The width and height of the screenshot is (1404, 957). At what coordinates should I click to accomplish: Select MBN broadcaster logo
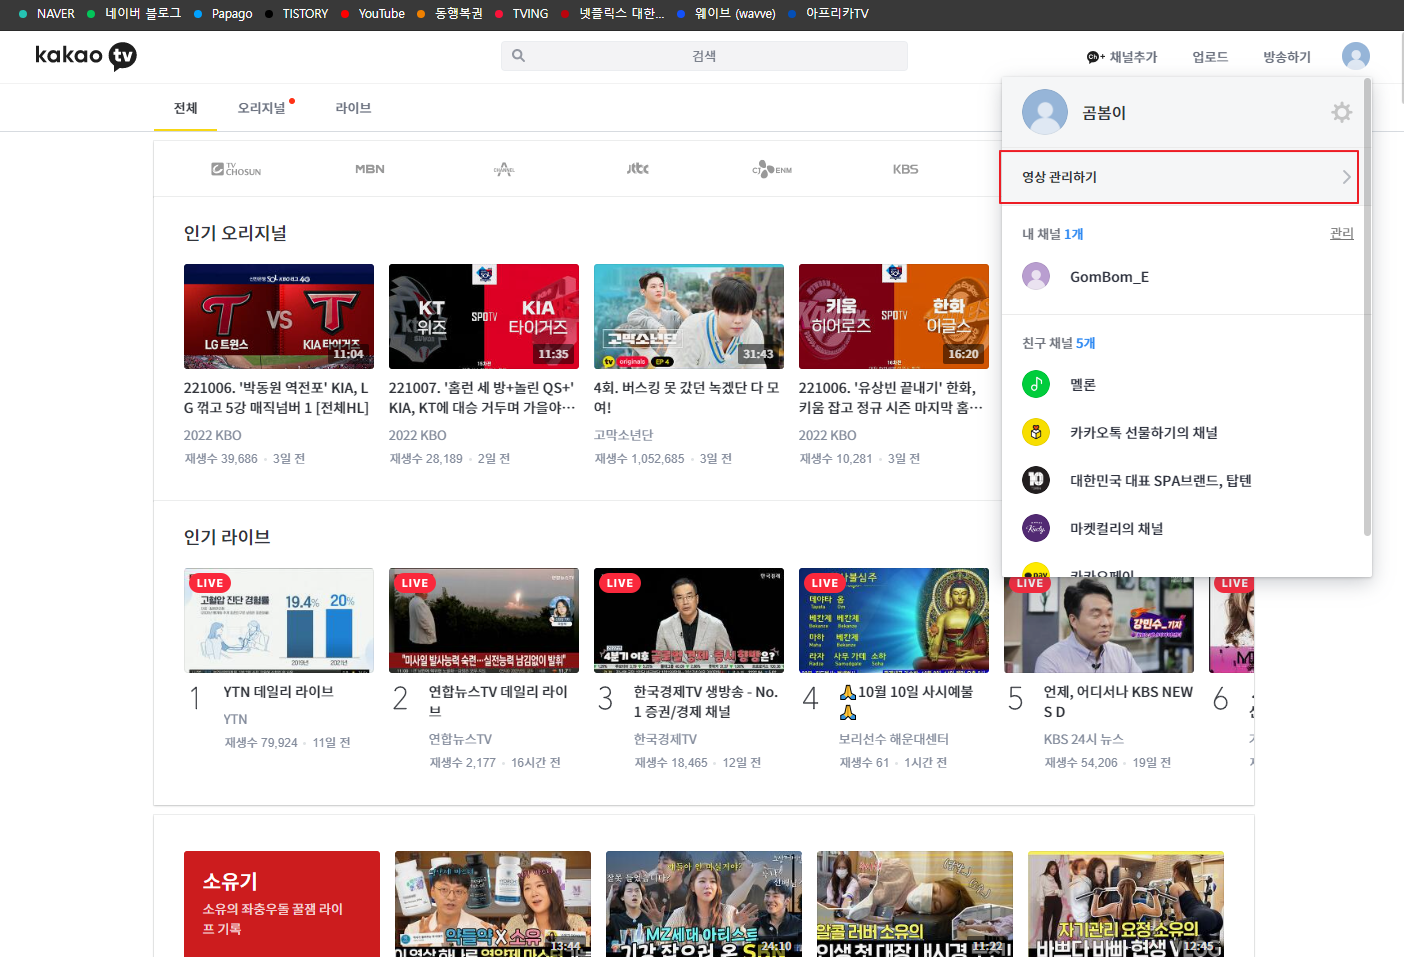pyautogui.click(x=370, y=169)
